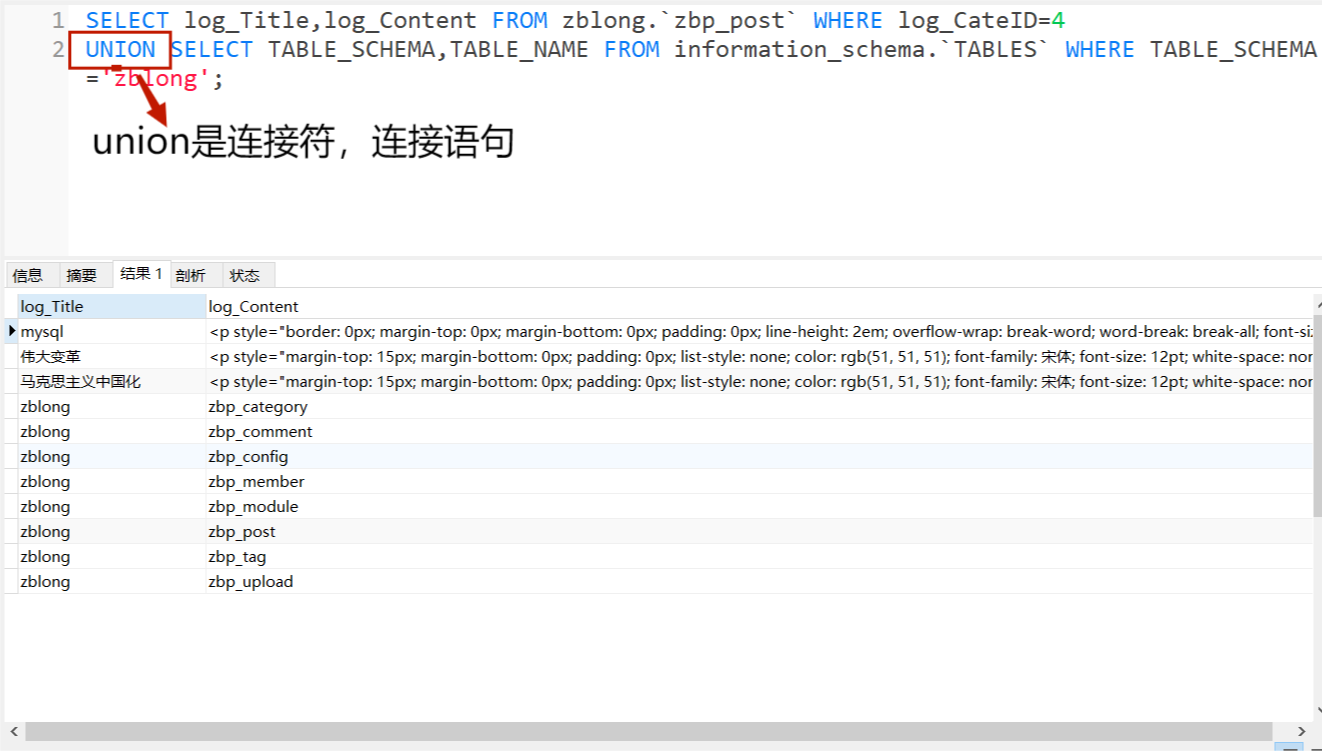Click the zbp_config cell
1323x751 pixels.
coord(759,456)
